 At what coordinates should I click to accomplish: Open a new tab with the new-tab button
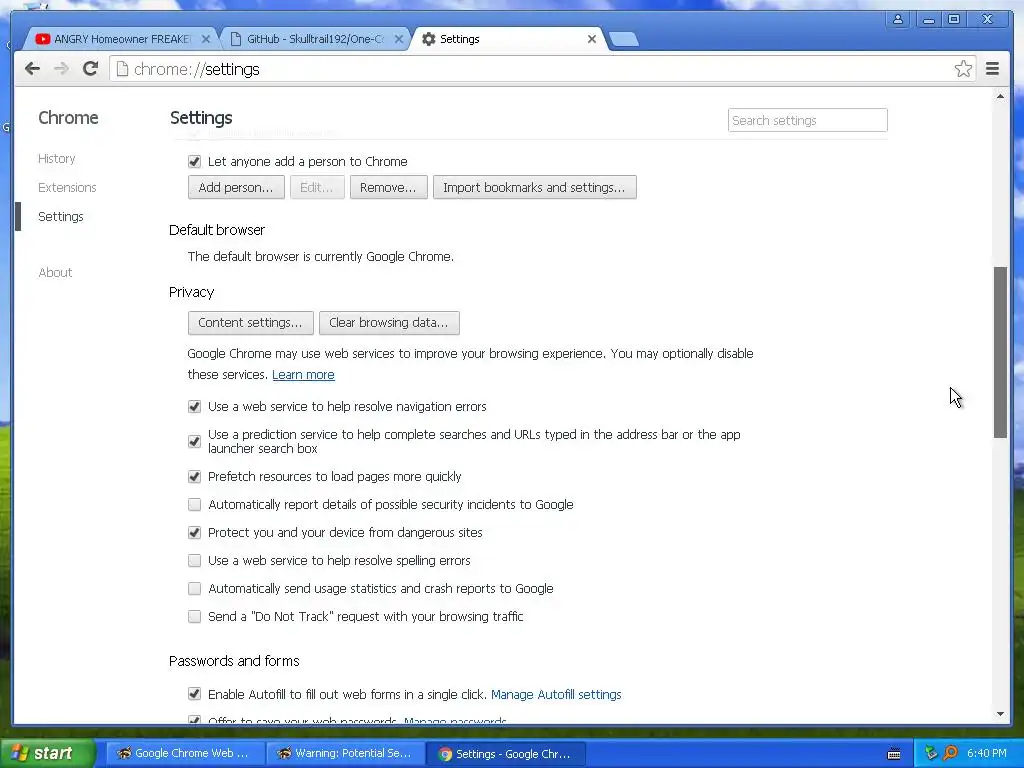click(x=624, y=39)
